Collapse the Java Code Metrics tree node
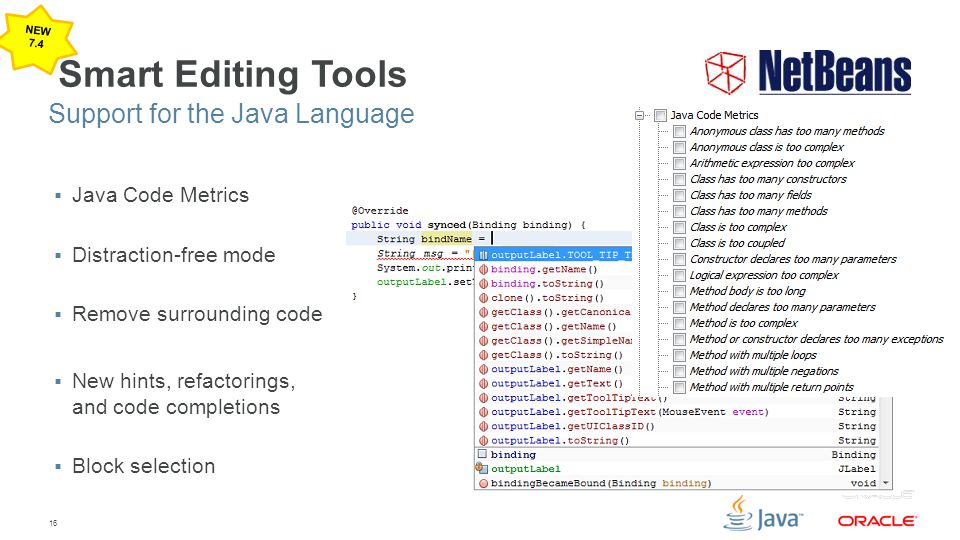The height and width of the screenshot is (540, 960). tap(640, 115)
